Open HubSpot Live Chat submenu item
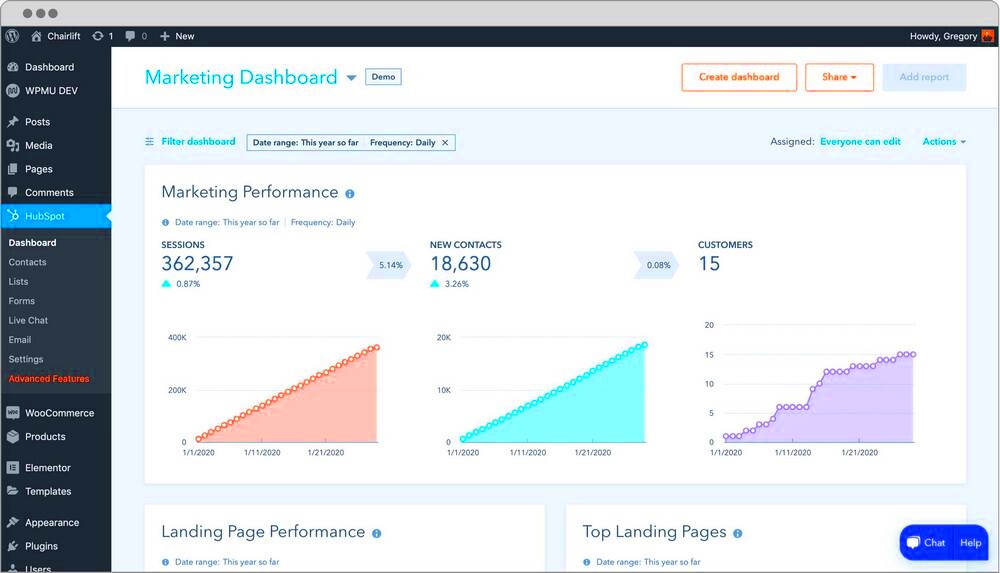 (28, 320)
